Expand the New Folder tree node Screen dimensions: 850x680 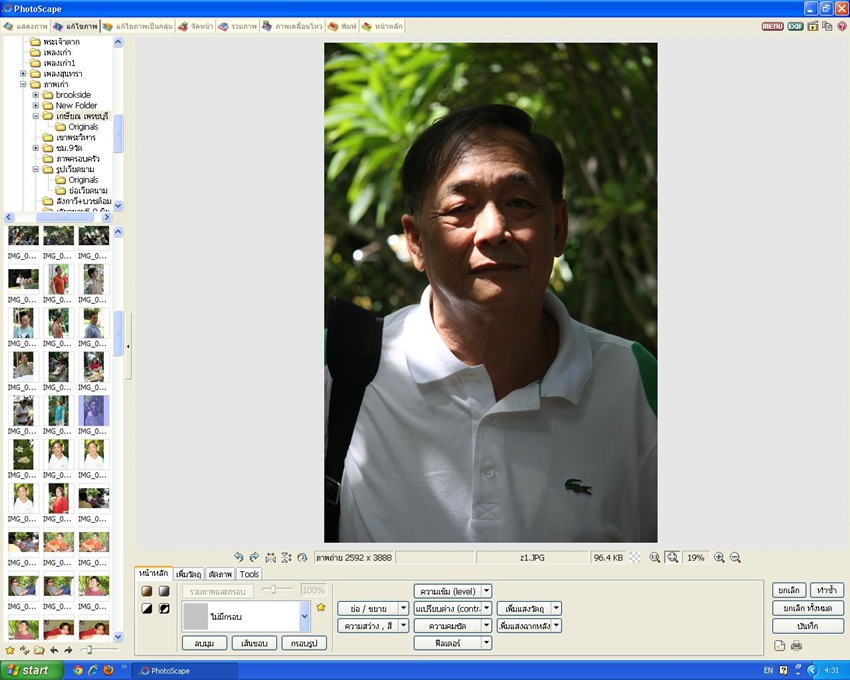point(35,105)
